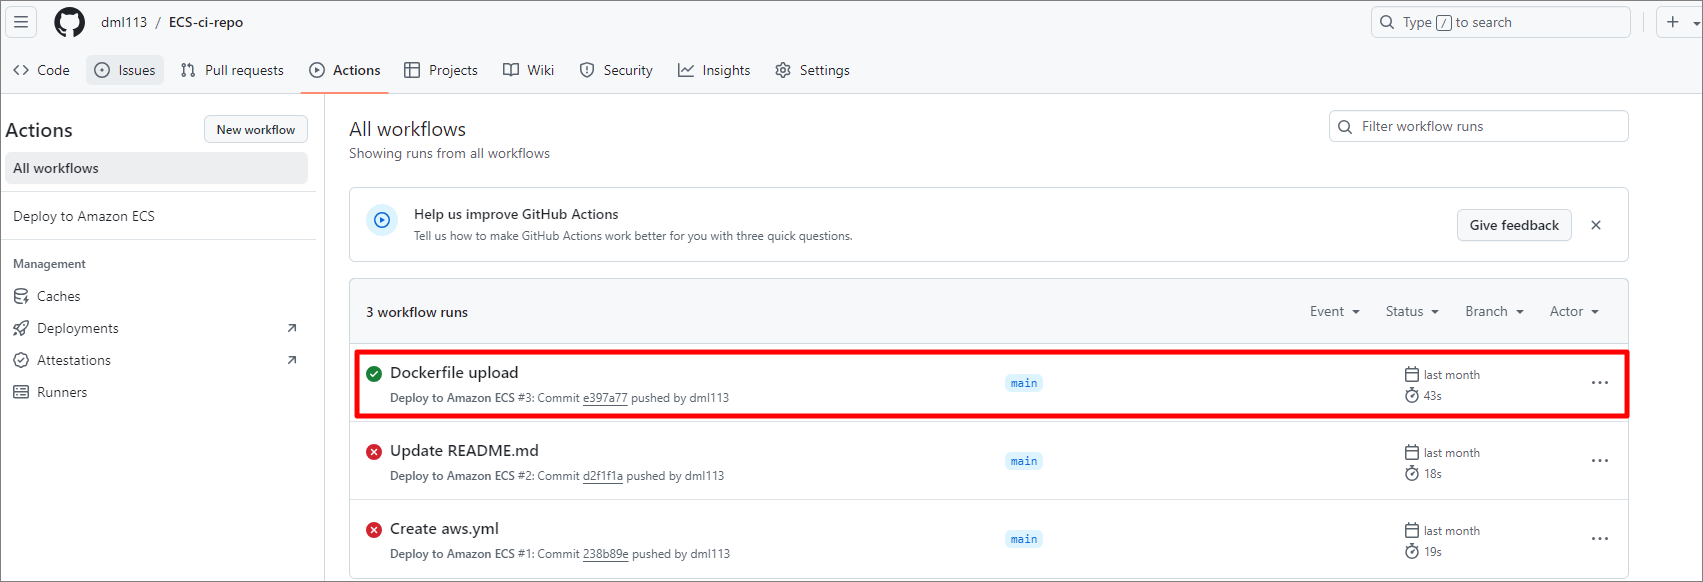Click the external arrow beside Attestations
This screenshot has height=582, width=1703.
(292, 360)
